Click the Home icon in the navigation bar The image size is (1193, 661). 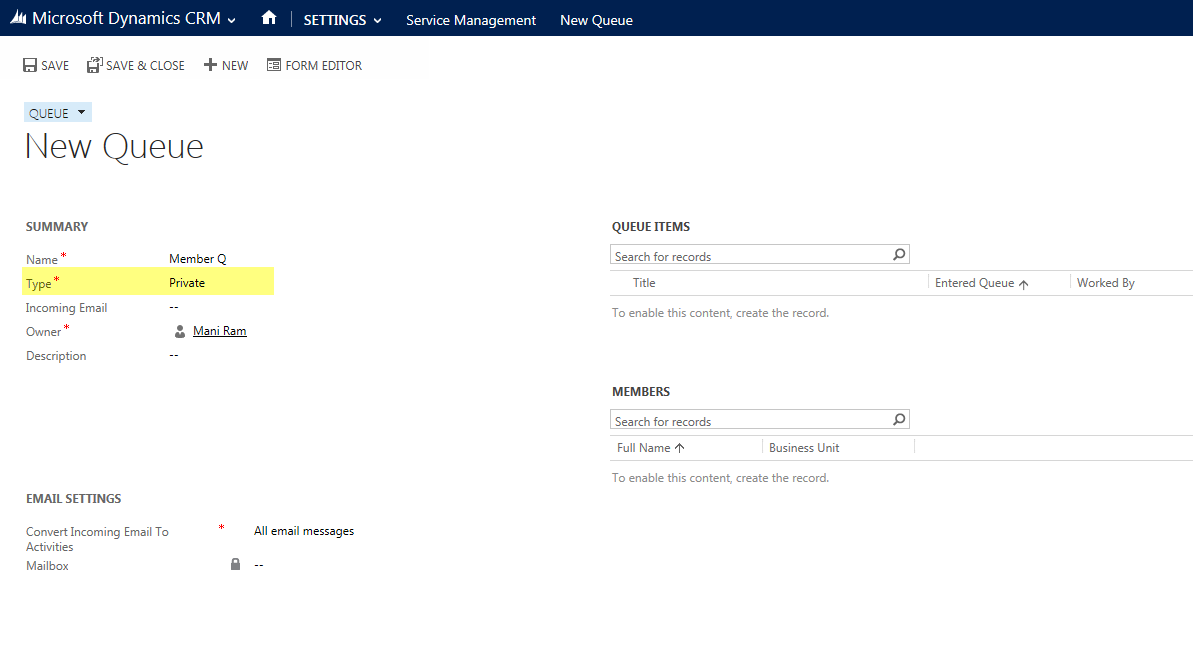pos(268,18)
